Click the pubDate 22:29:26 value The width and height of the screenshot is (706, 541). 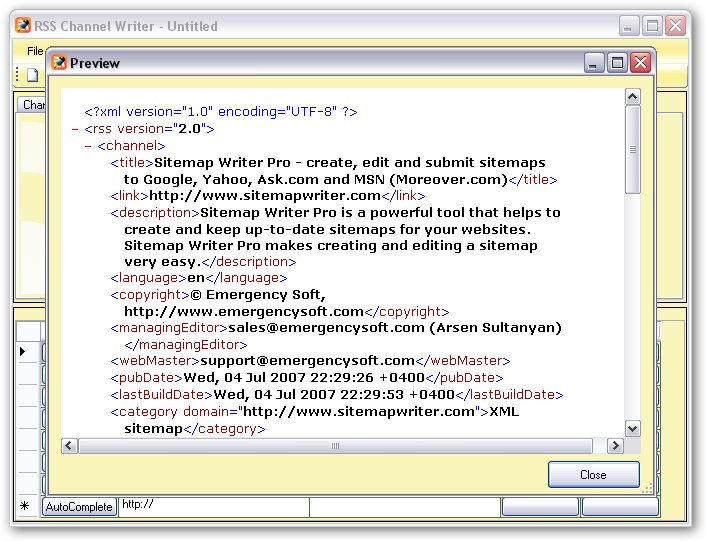(342, 377)
